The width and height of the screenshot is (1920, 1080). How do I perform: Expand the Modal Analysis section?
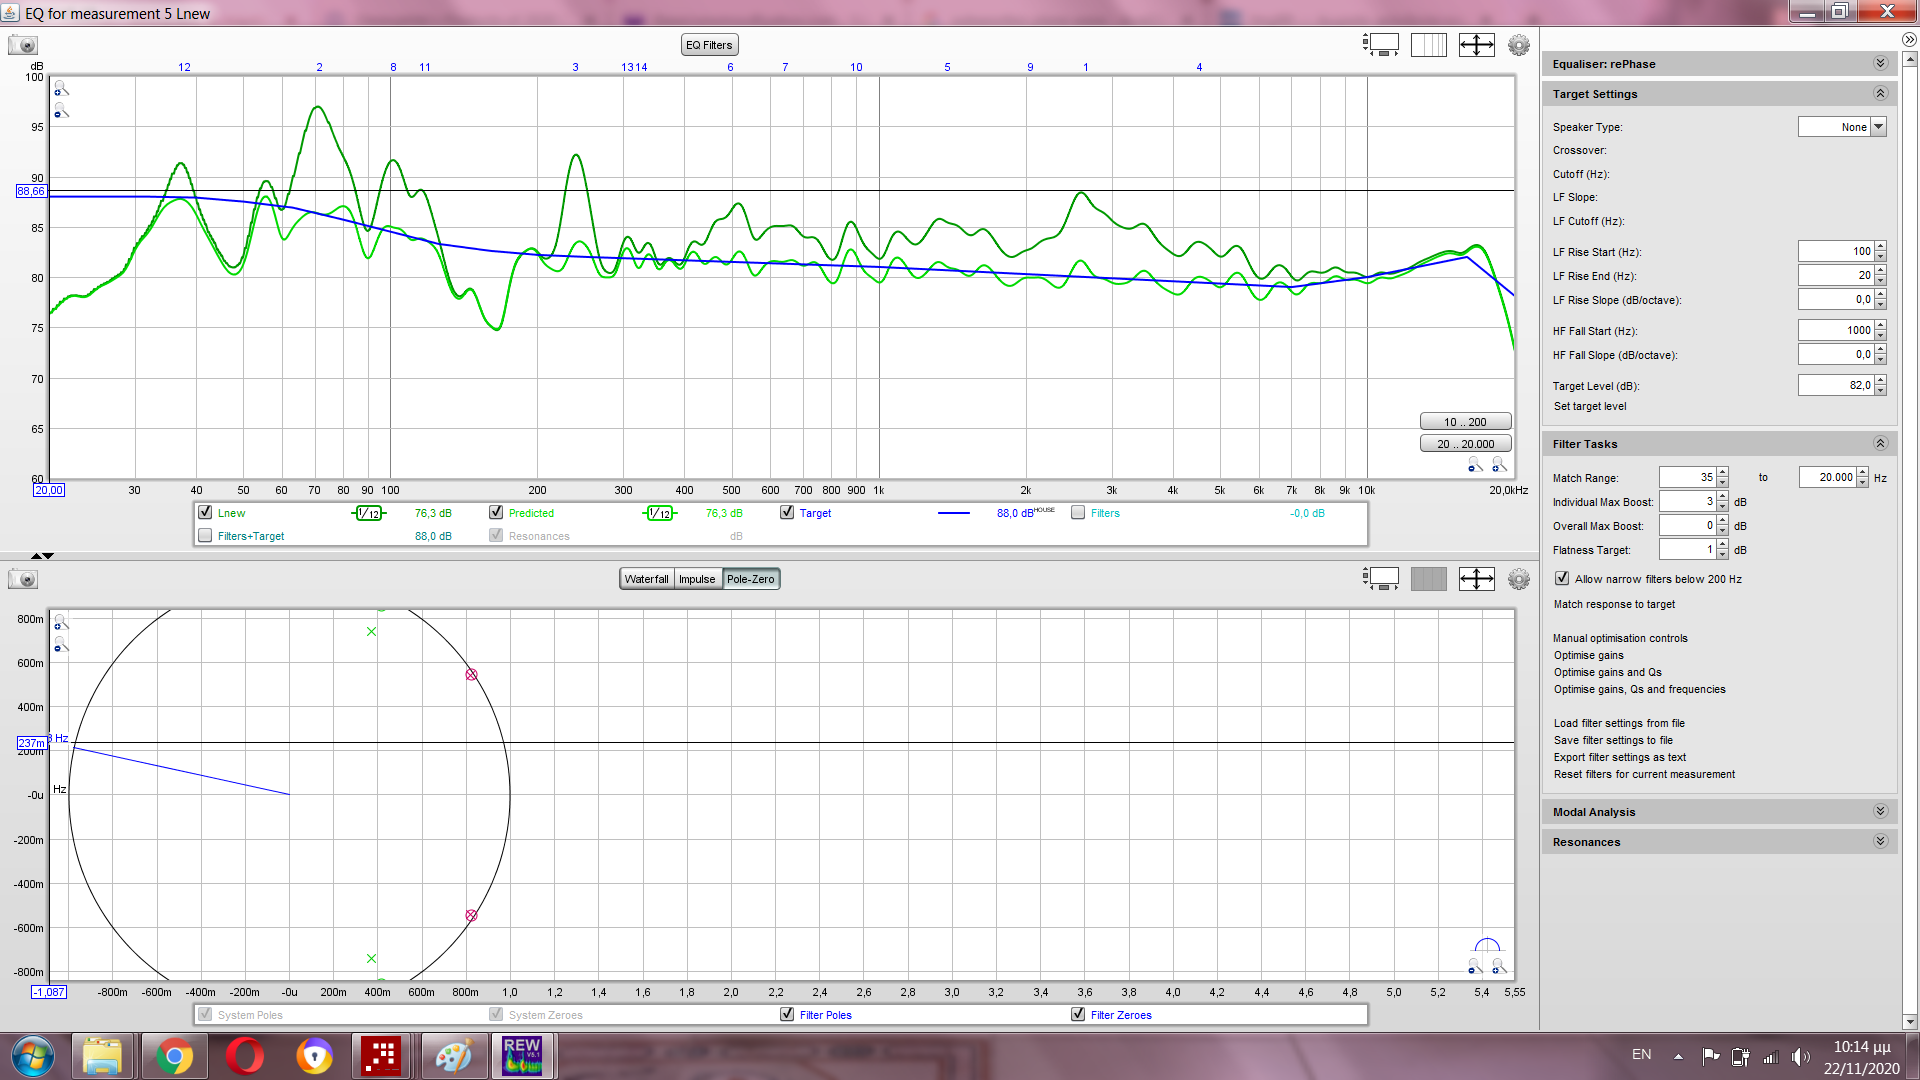pos(1880,811)
